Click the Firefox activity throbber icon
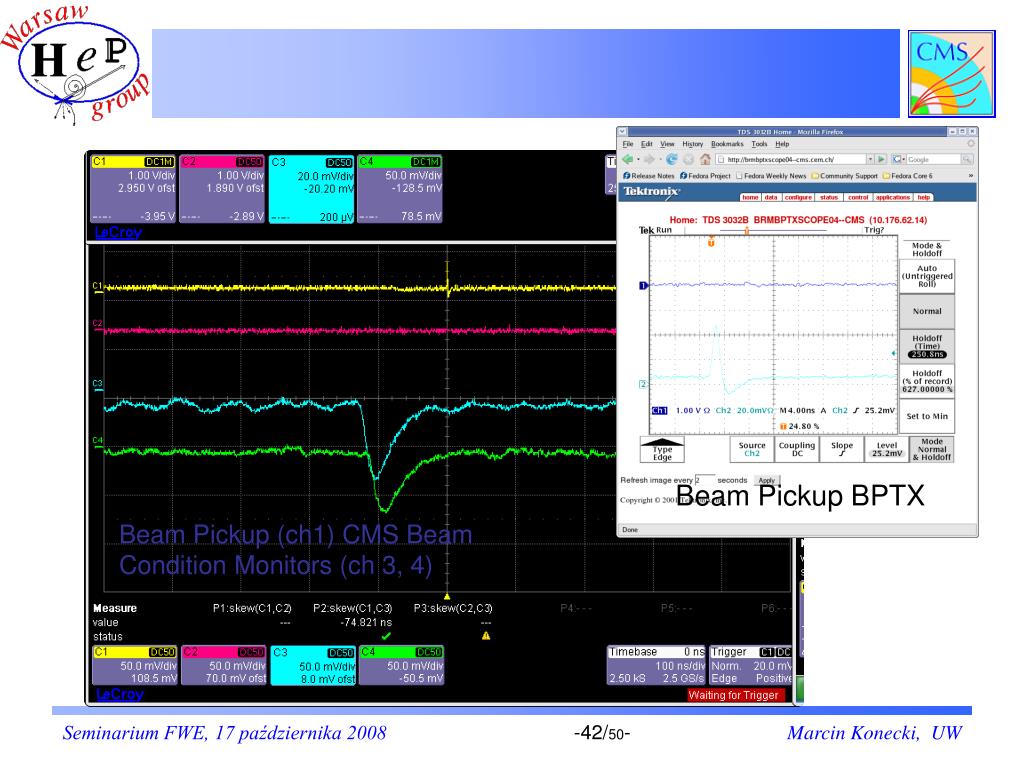 coord(971,144)
